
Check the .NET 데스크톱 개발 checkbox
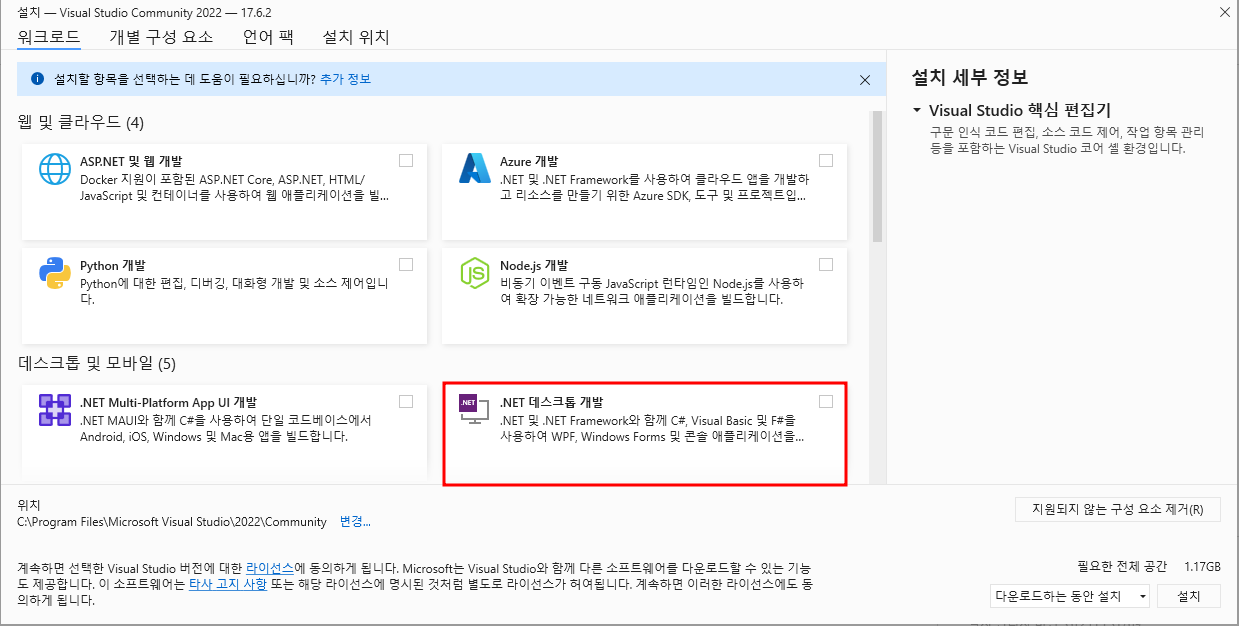click(826, 401)
